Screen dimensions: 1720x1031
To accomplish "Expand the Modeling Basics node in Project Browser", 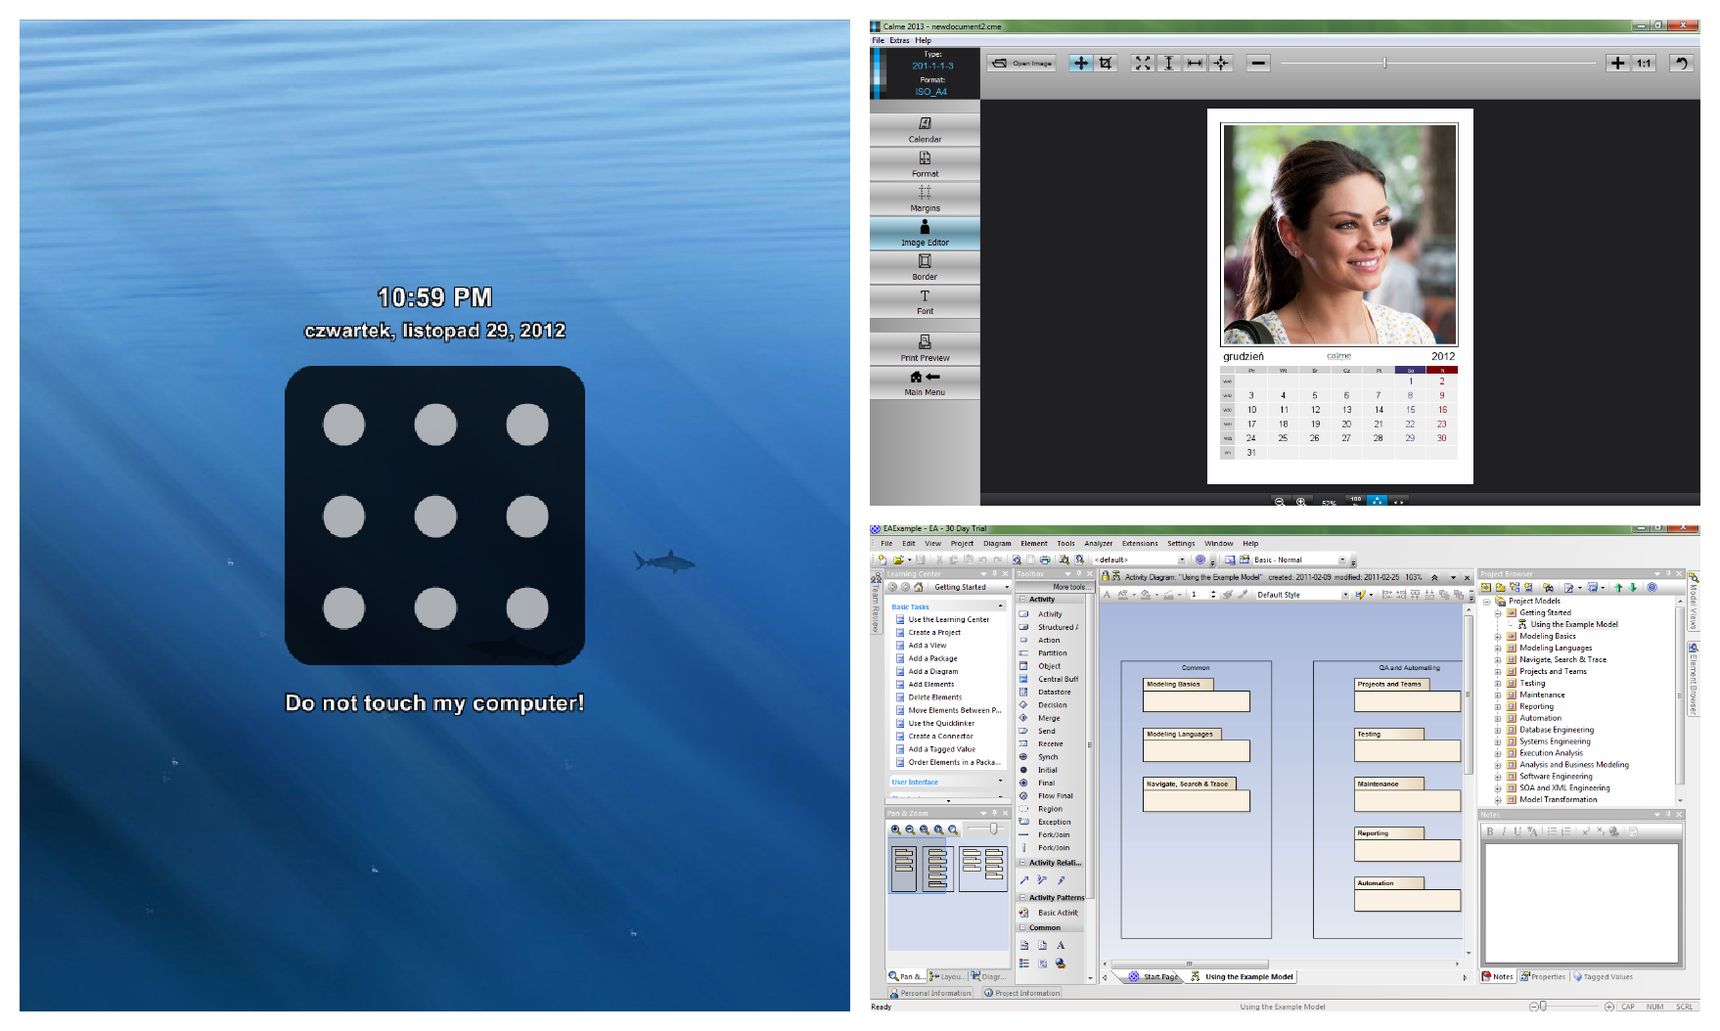I will click(1498, 636).
